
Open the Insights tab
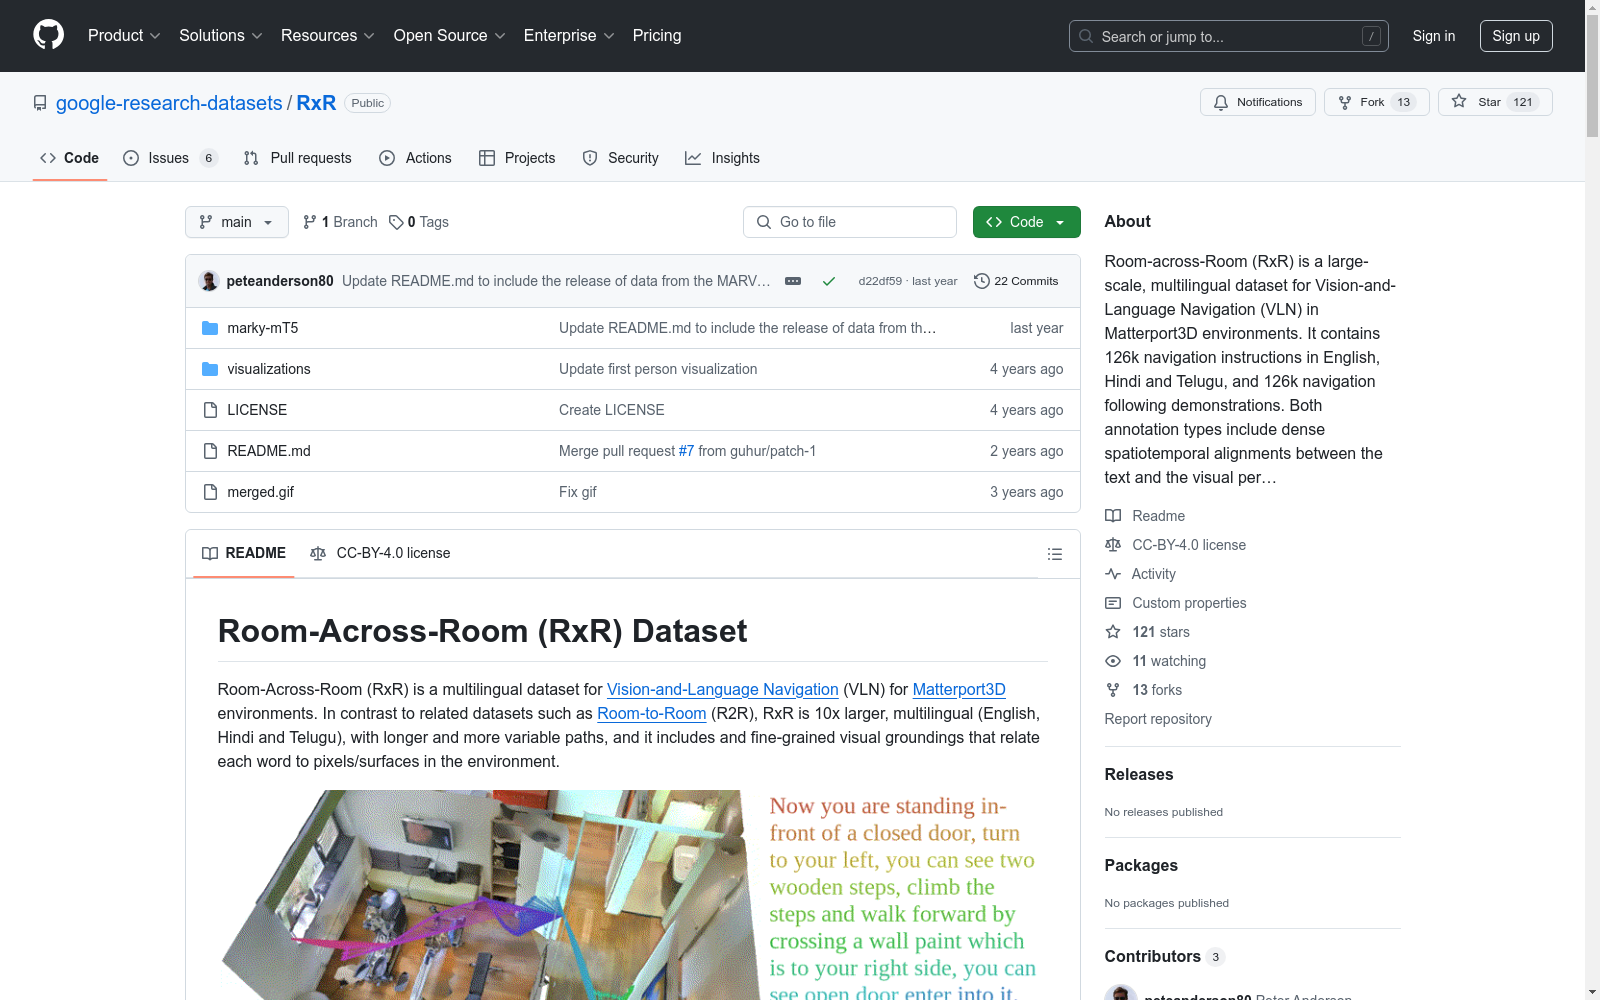click(722, 158)
